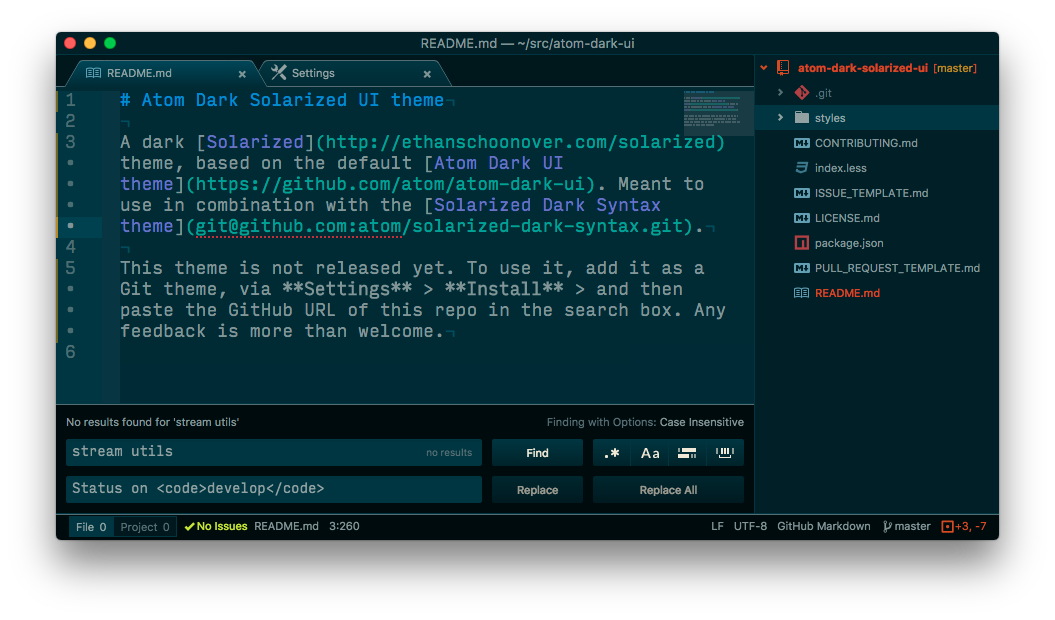Click the 3:260 cursor position indicator

(344, 526)
